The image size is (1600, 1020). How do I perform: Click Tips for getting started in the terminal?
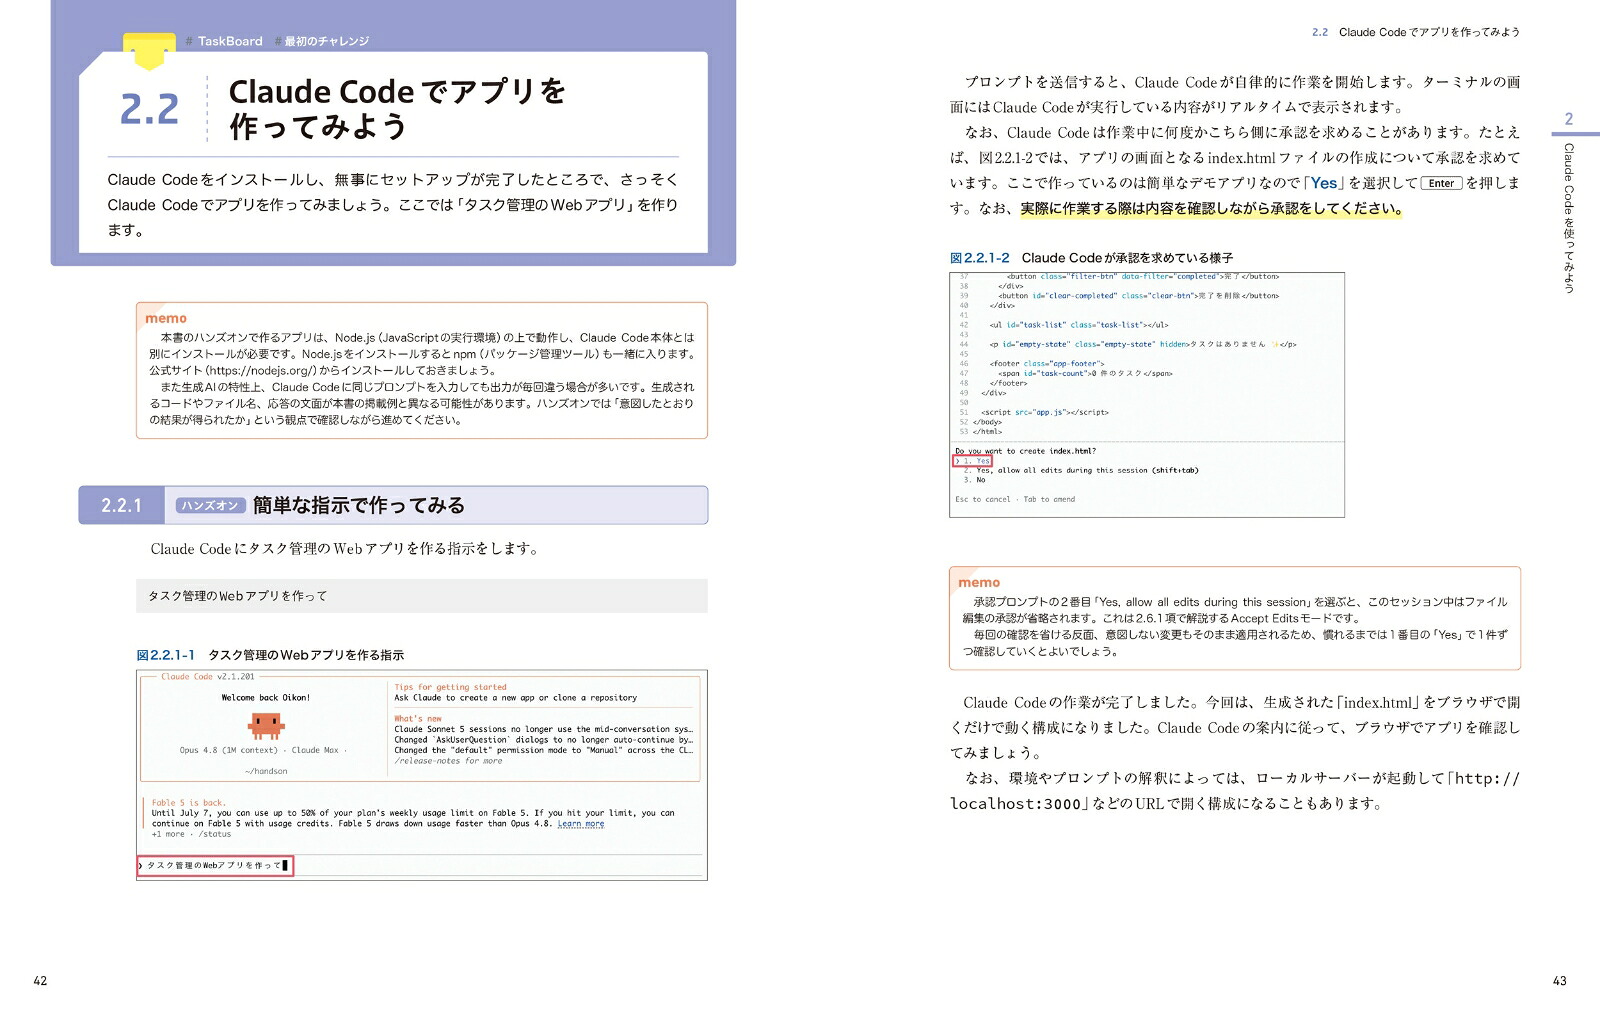(450, 687)
